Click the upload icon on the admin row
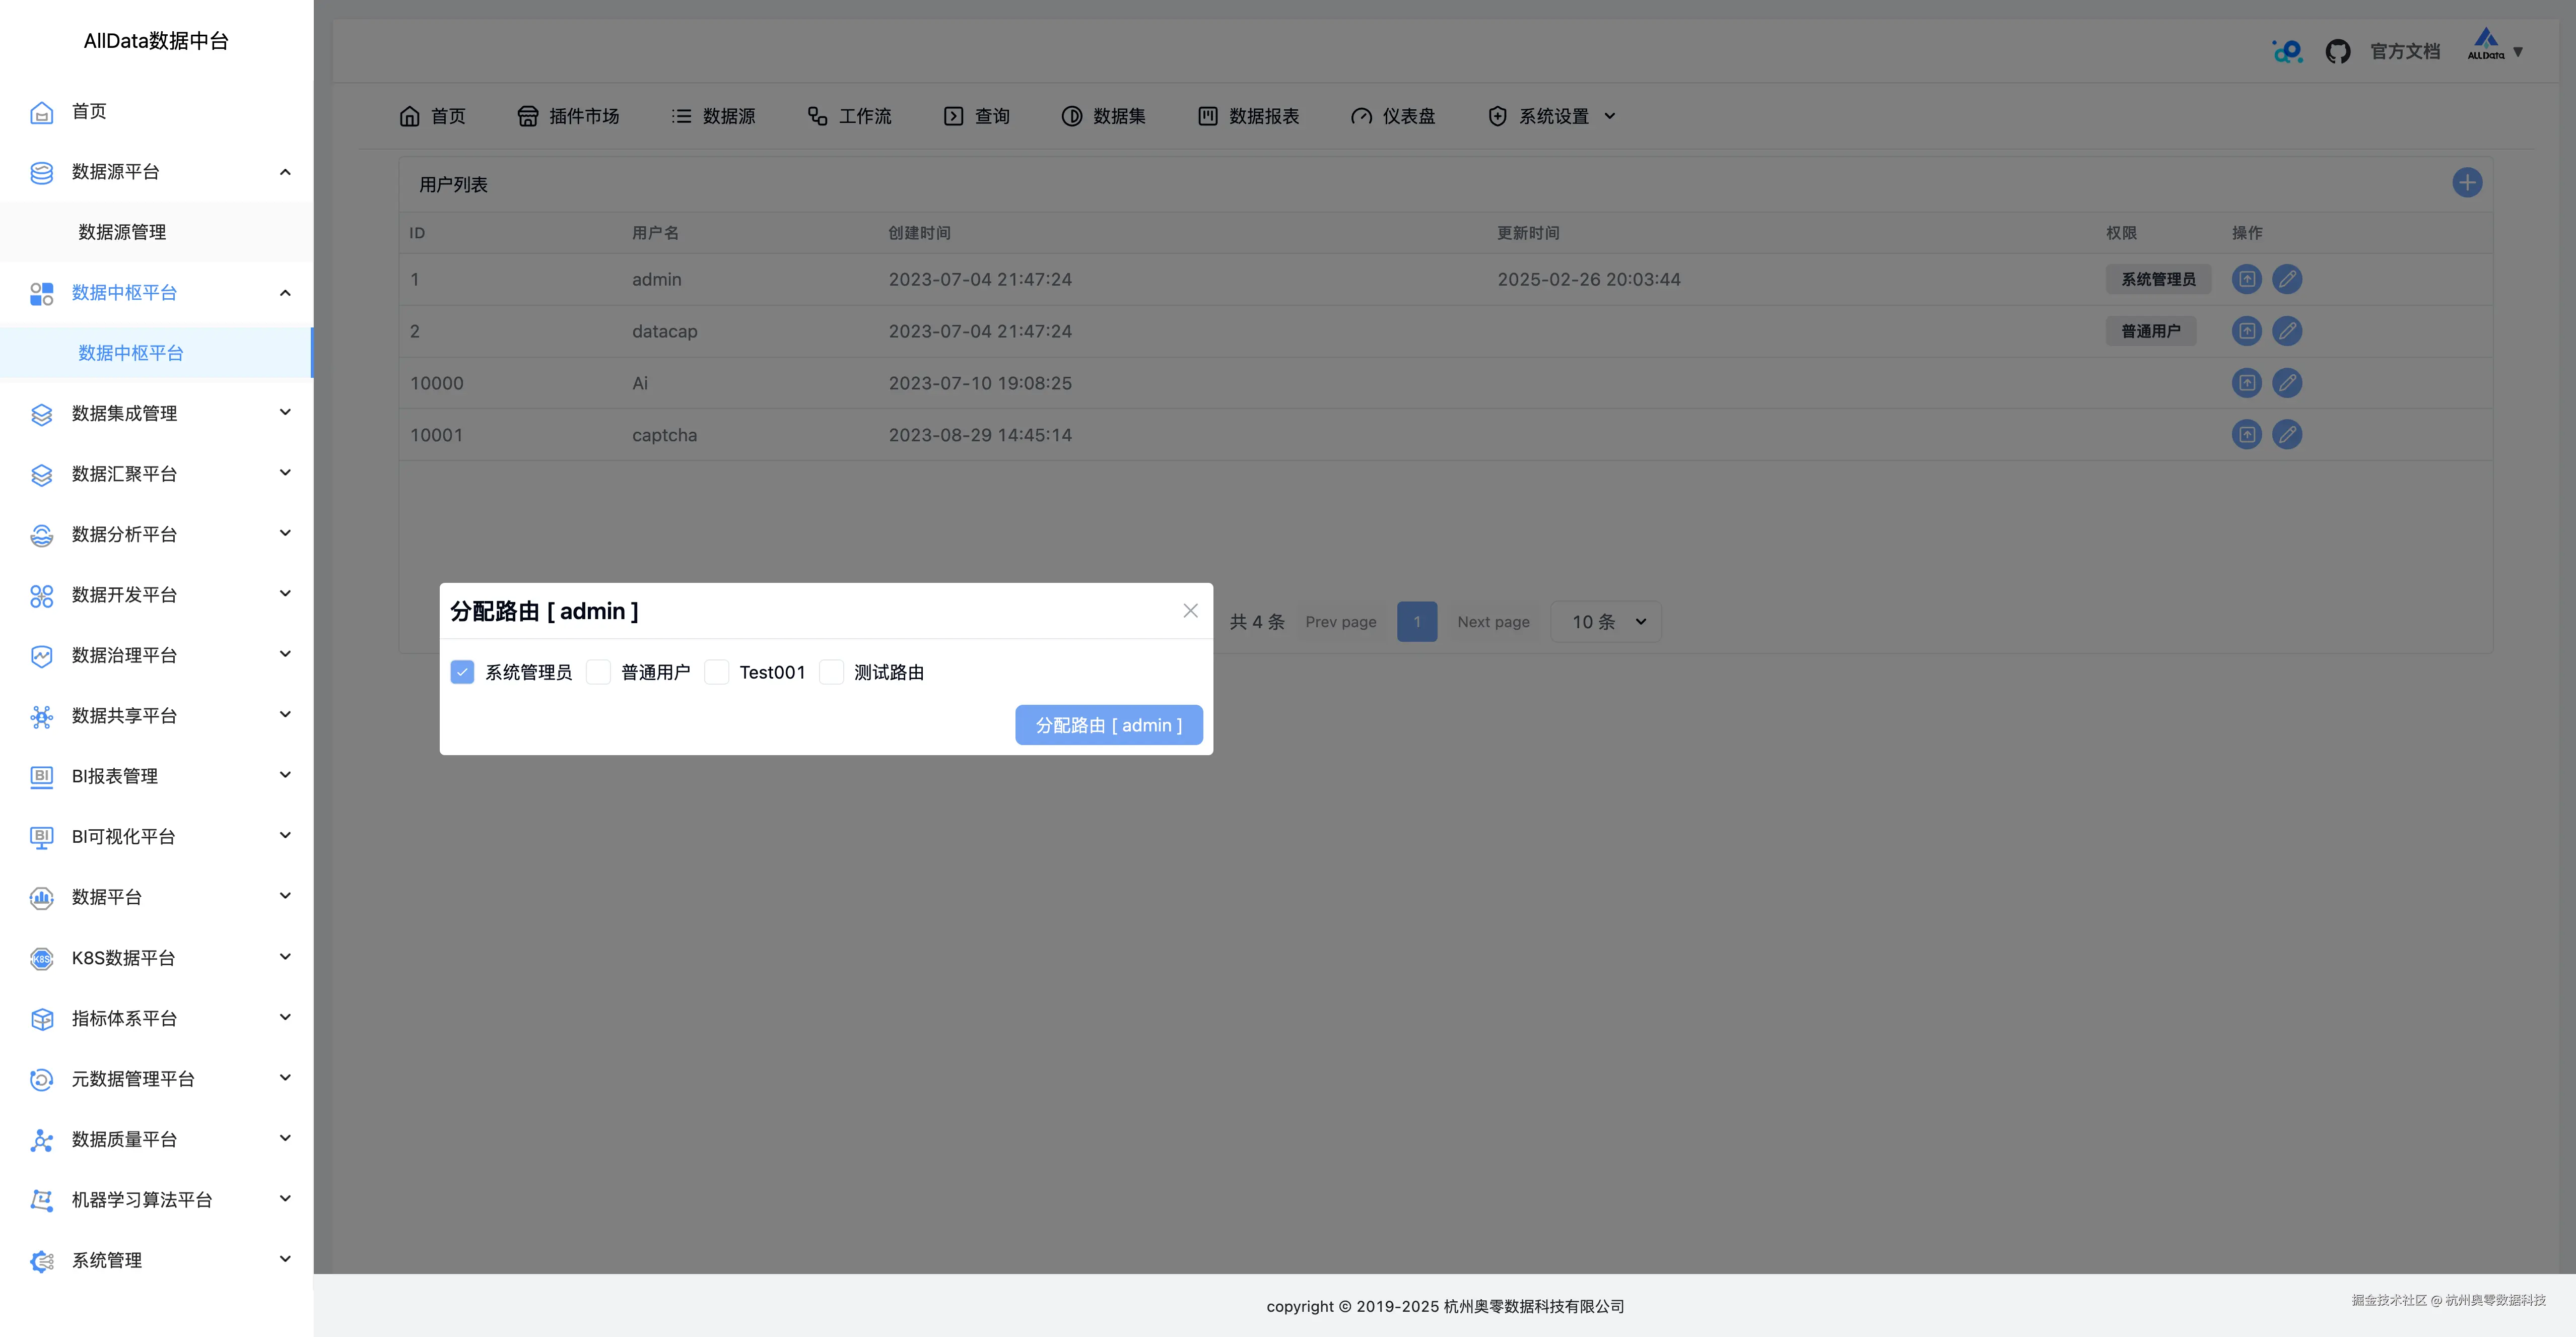Image resolution: width=2576 pixels, height=1337 pixels. [x=2246, y=279]
